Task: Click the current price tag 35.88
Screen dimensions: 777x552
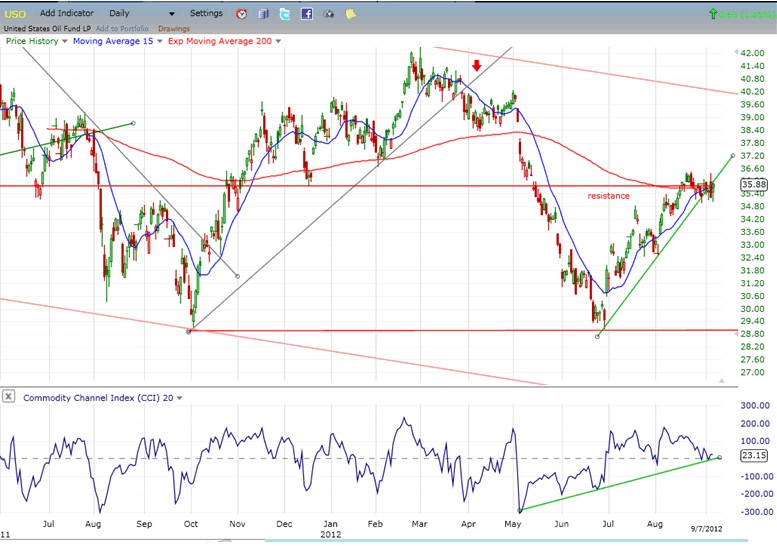Action: (754, 184)
